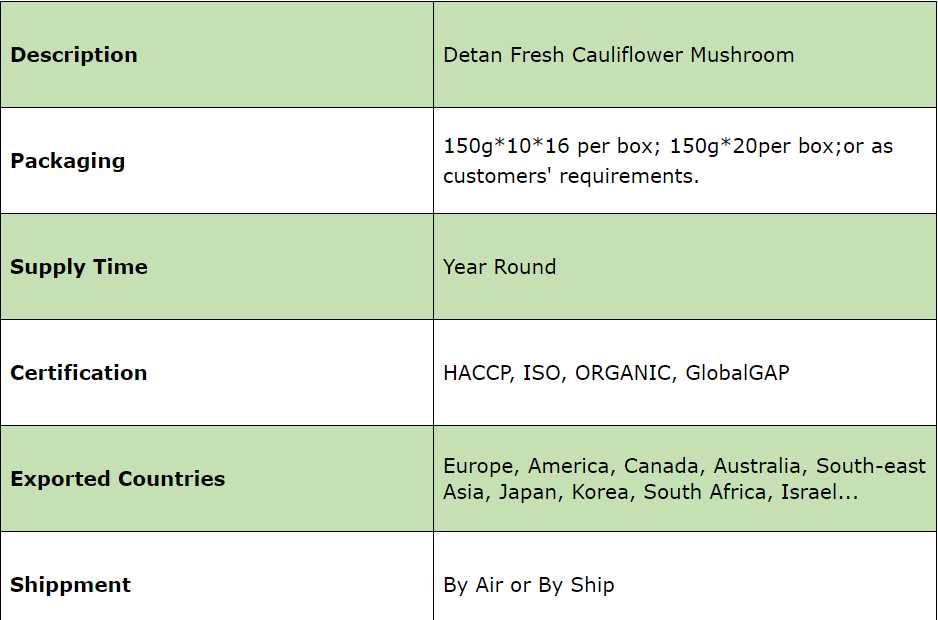The height and width of the screenshot is (620, 938).
Task: Click the Packaging row label
Action: coord(68,161)
